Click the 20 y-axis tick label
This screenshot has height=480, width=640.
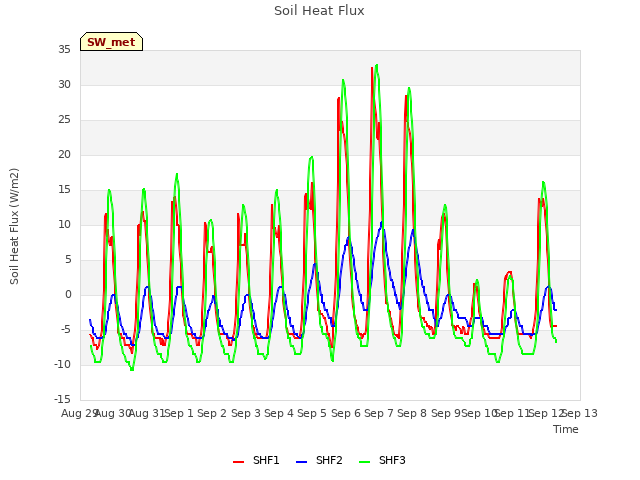pos(64,155)
